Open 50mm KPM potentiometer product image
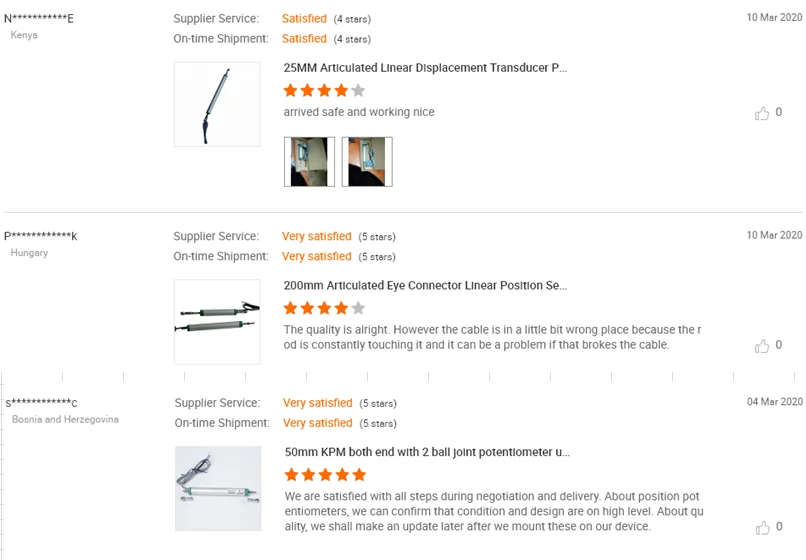Viewport: 806px width, 560px height. (x=218, y=488)
